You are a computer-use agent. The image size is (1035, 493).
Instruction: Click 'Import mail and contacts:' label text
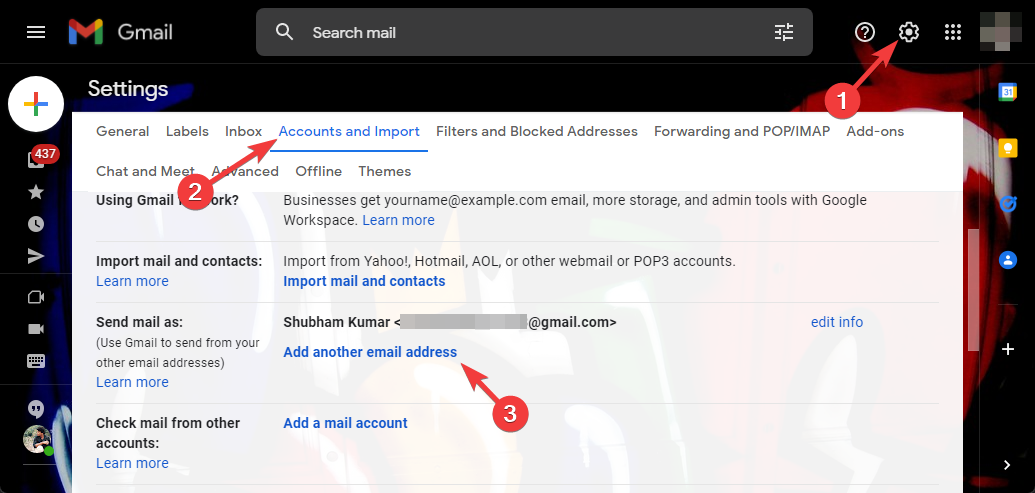pos(179,261)
